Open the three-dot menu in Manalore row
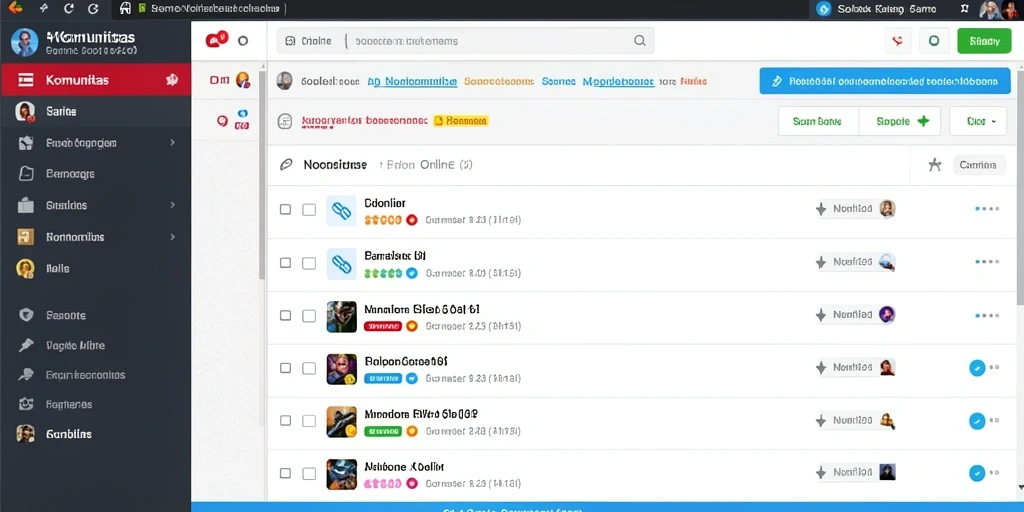The width and height of the screenshot is (1024, 512). [987, 315]
